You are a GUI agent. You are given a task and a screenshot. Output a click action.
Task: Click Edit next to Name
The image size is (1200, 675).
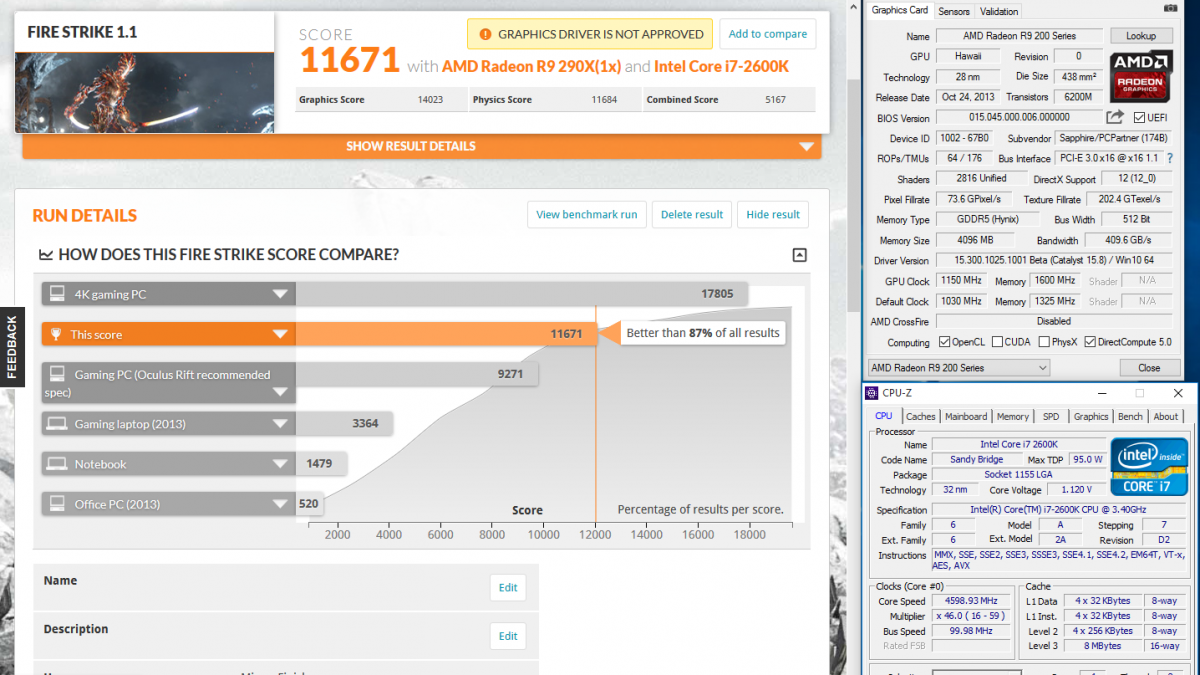(x=508, y=588)
